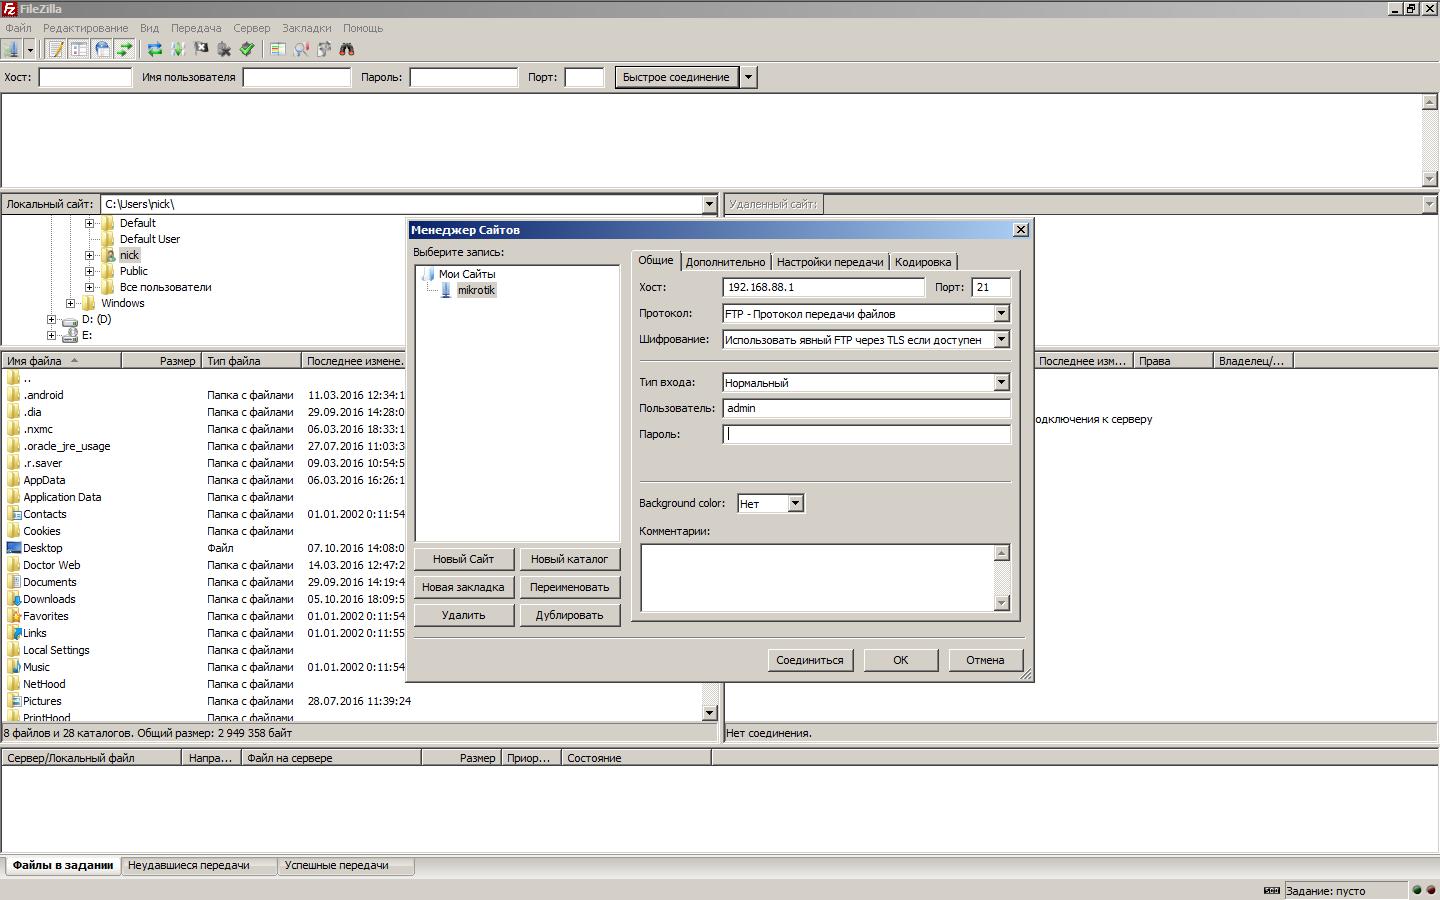Click the cancel current operation icon
1440x900 pixels.
[201, 49]
